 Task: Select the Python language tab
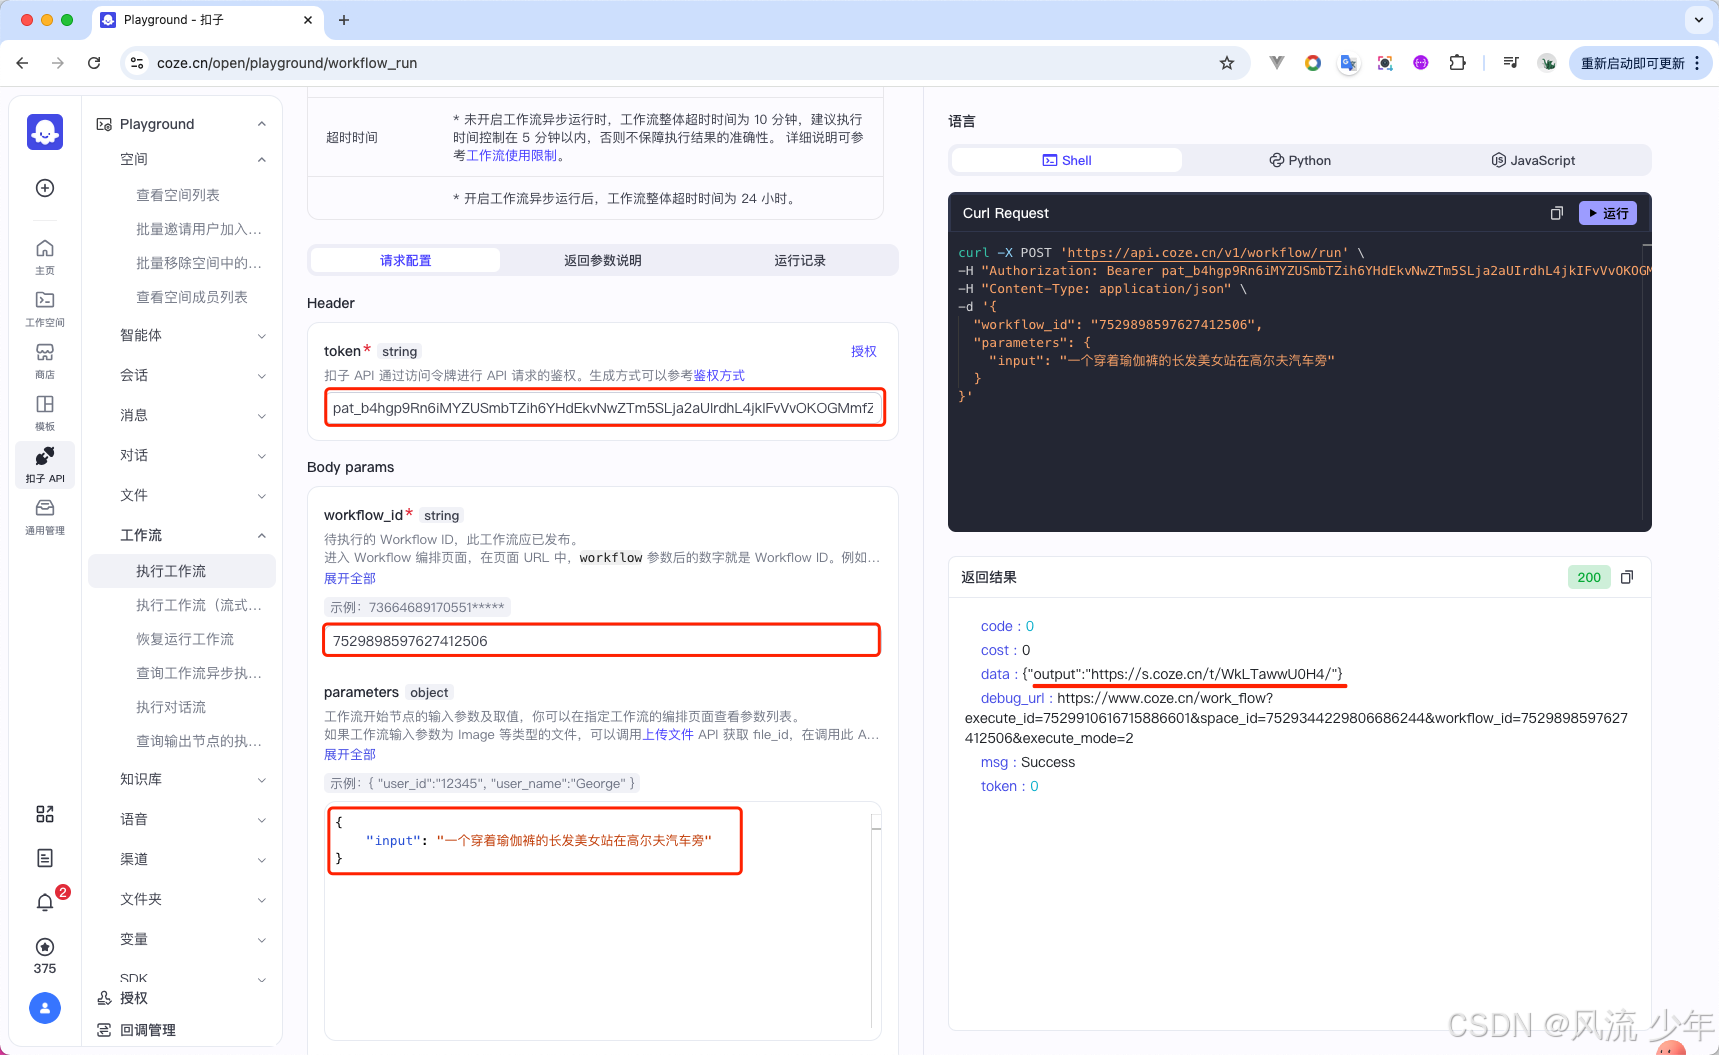tap(1300, 160)
